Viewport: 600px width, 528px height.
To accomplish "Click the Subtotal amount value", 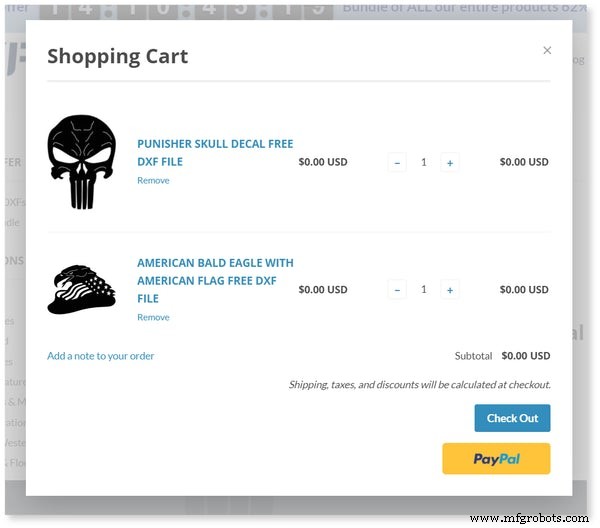I will tap(526, 356).
